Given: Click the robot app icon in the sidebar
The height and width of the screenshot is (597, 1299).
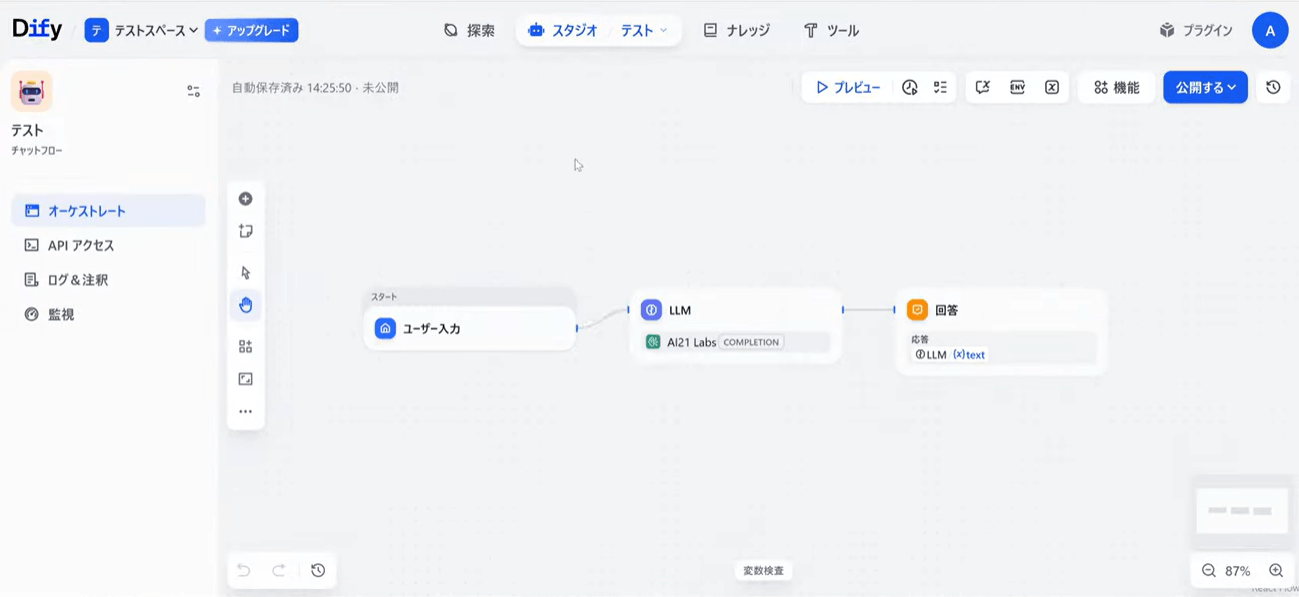Looking at the screenshot, I should pyautogui.click(x=31, y=92).
